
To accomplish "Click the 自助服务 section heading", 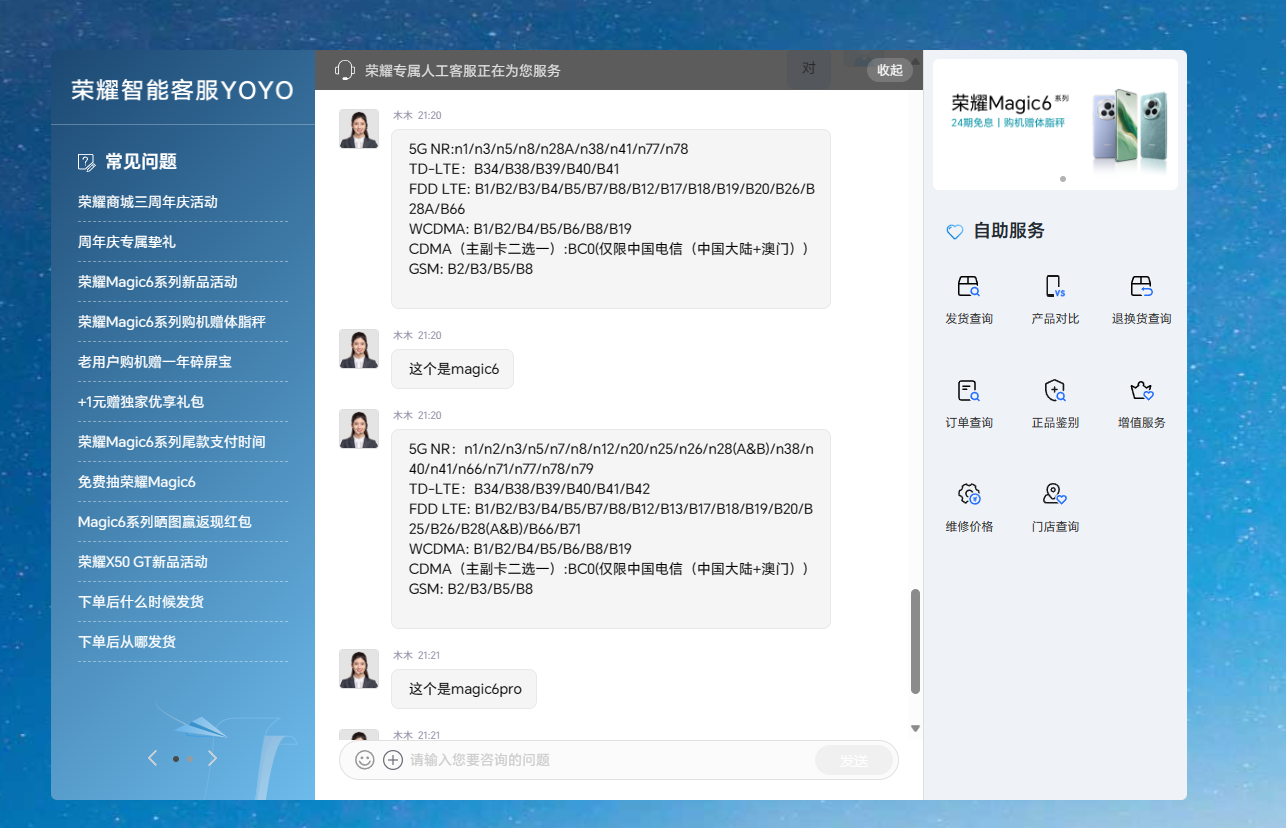I will point(1009,231).
